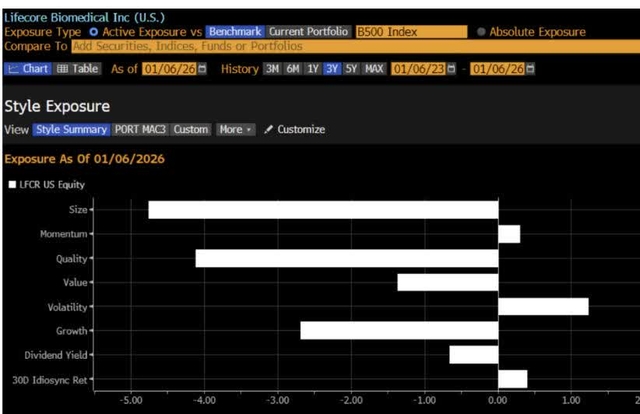Viewport: 640px width, 414px height.
Task: Click the Dividend Yield axis label
Action: click(x=56, y=355)
